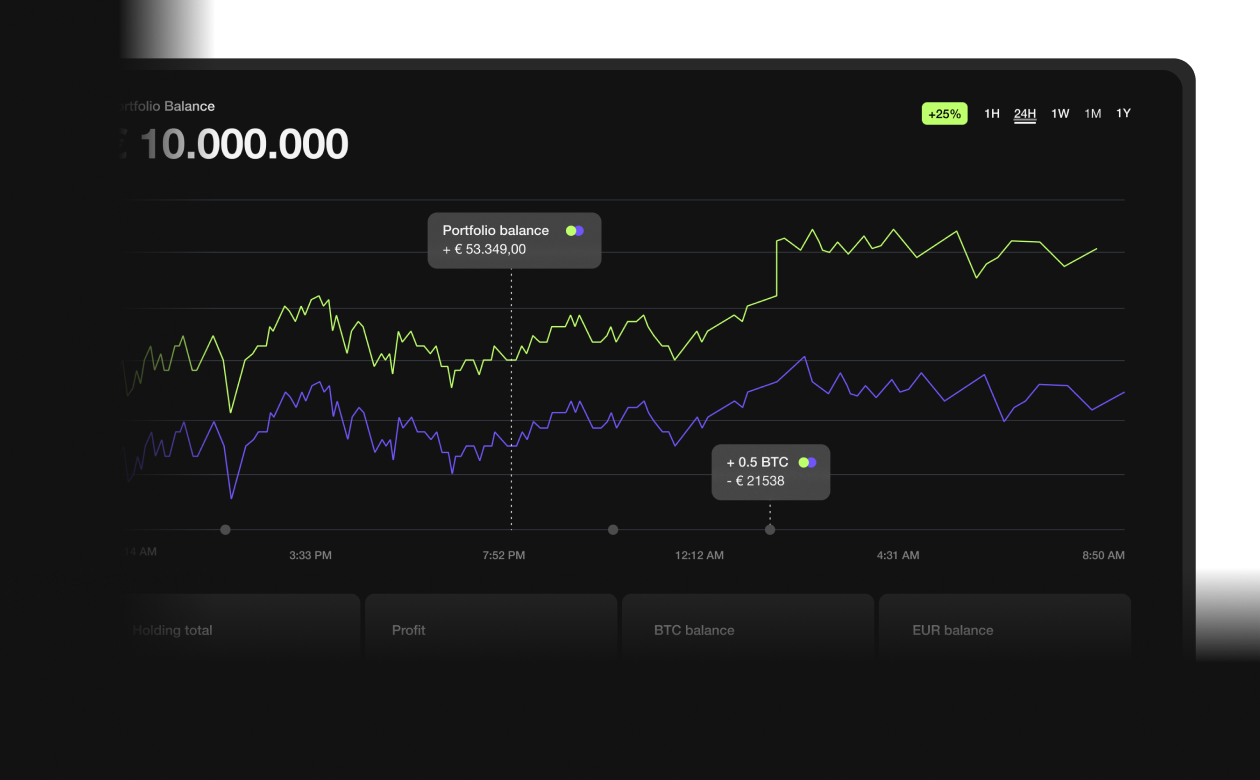Image resolution: width=1260 pixels, height=780 pixels.
Task: Switch chart to 1Y range
Action: point(1124,114)
